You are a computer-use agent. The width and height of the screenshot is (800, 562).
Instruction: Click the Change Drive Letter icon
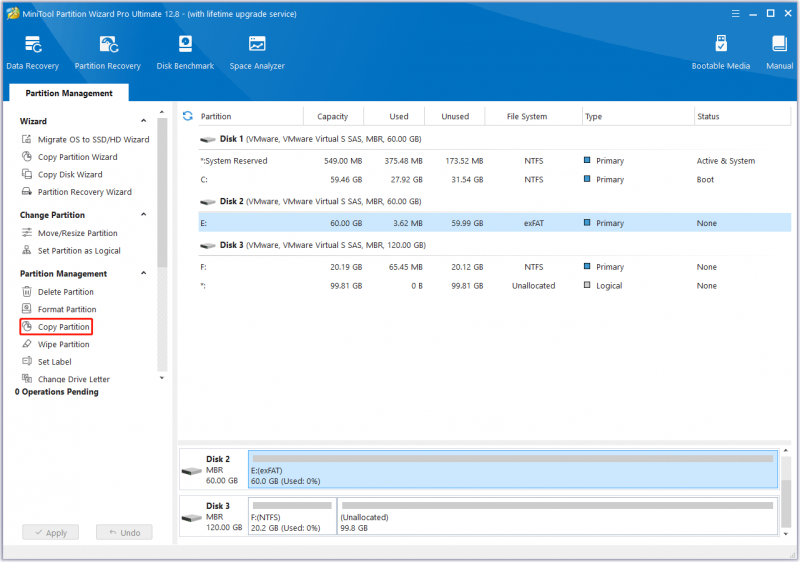coord(27,378)
